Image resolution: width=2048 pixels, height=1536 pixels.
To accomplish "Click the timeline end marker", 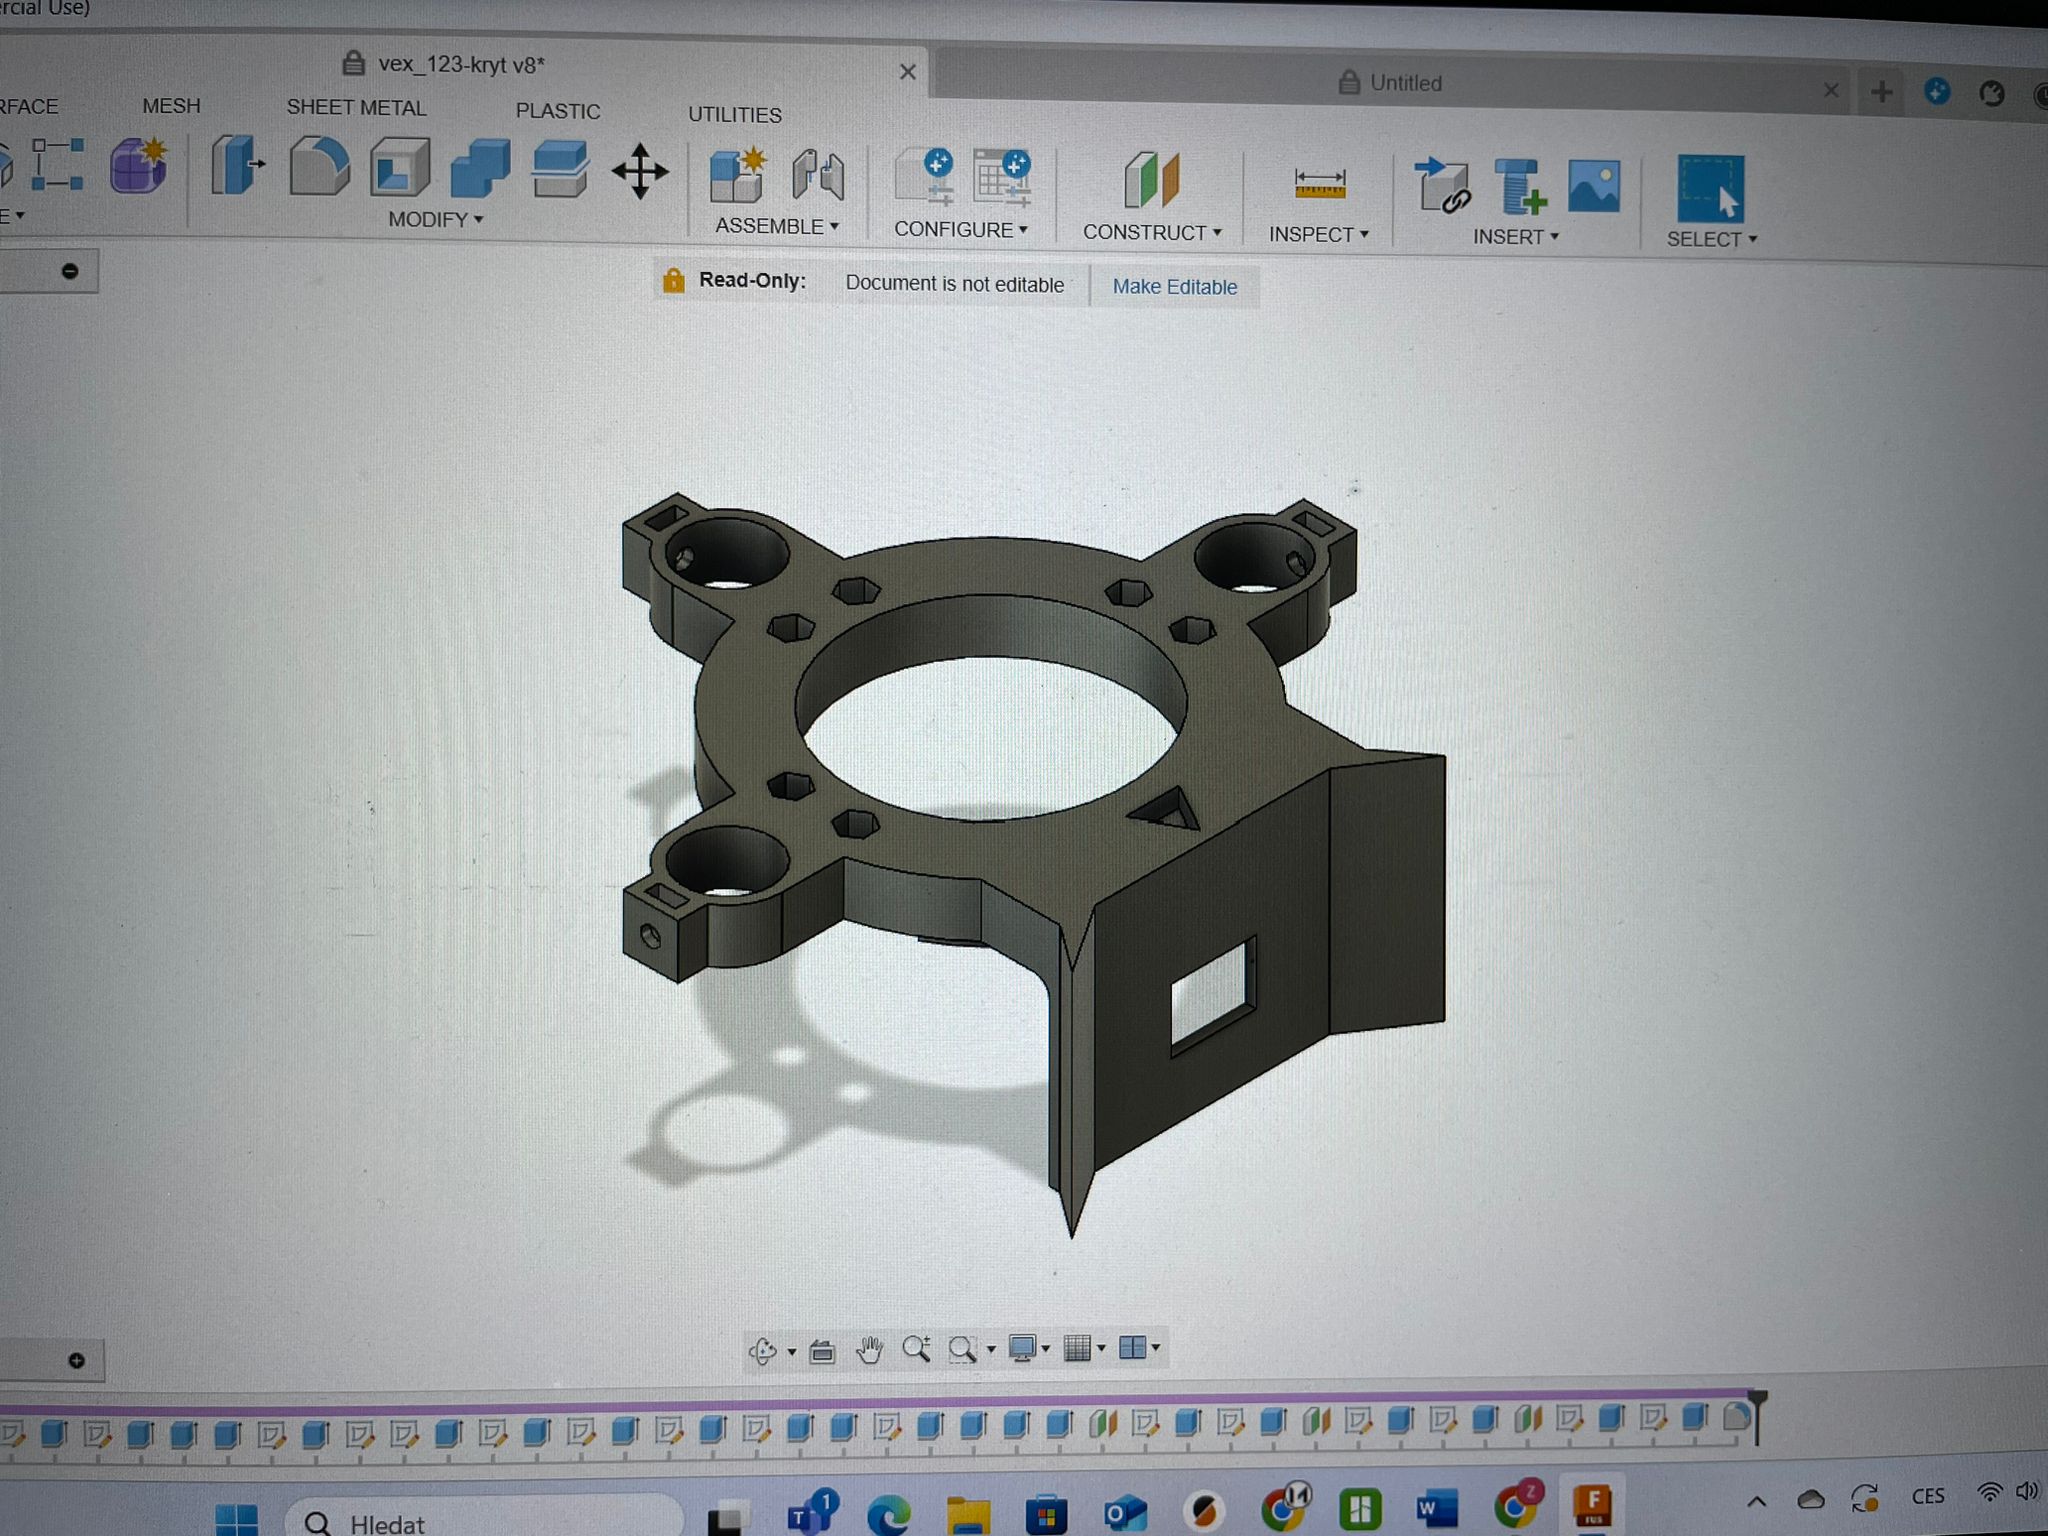I will coord(1757,1416).
